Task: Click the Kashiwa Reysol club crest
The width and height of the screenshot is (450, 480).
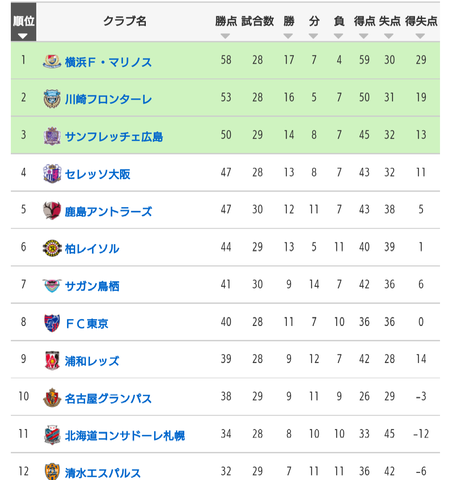Action: [x=52, y=248]
